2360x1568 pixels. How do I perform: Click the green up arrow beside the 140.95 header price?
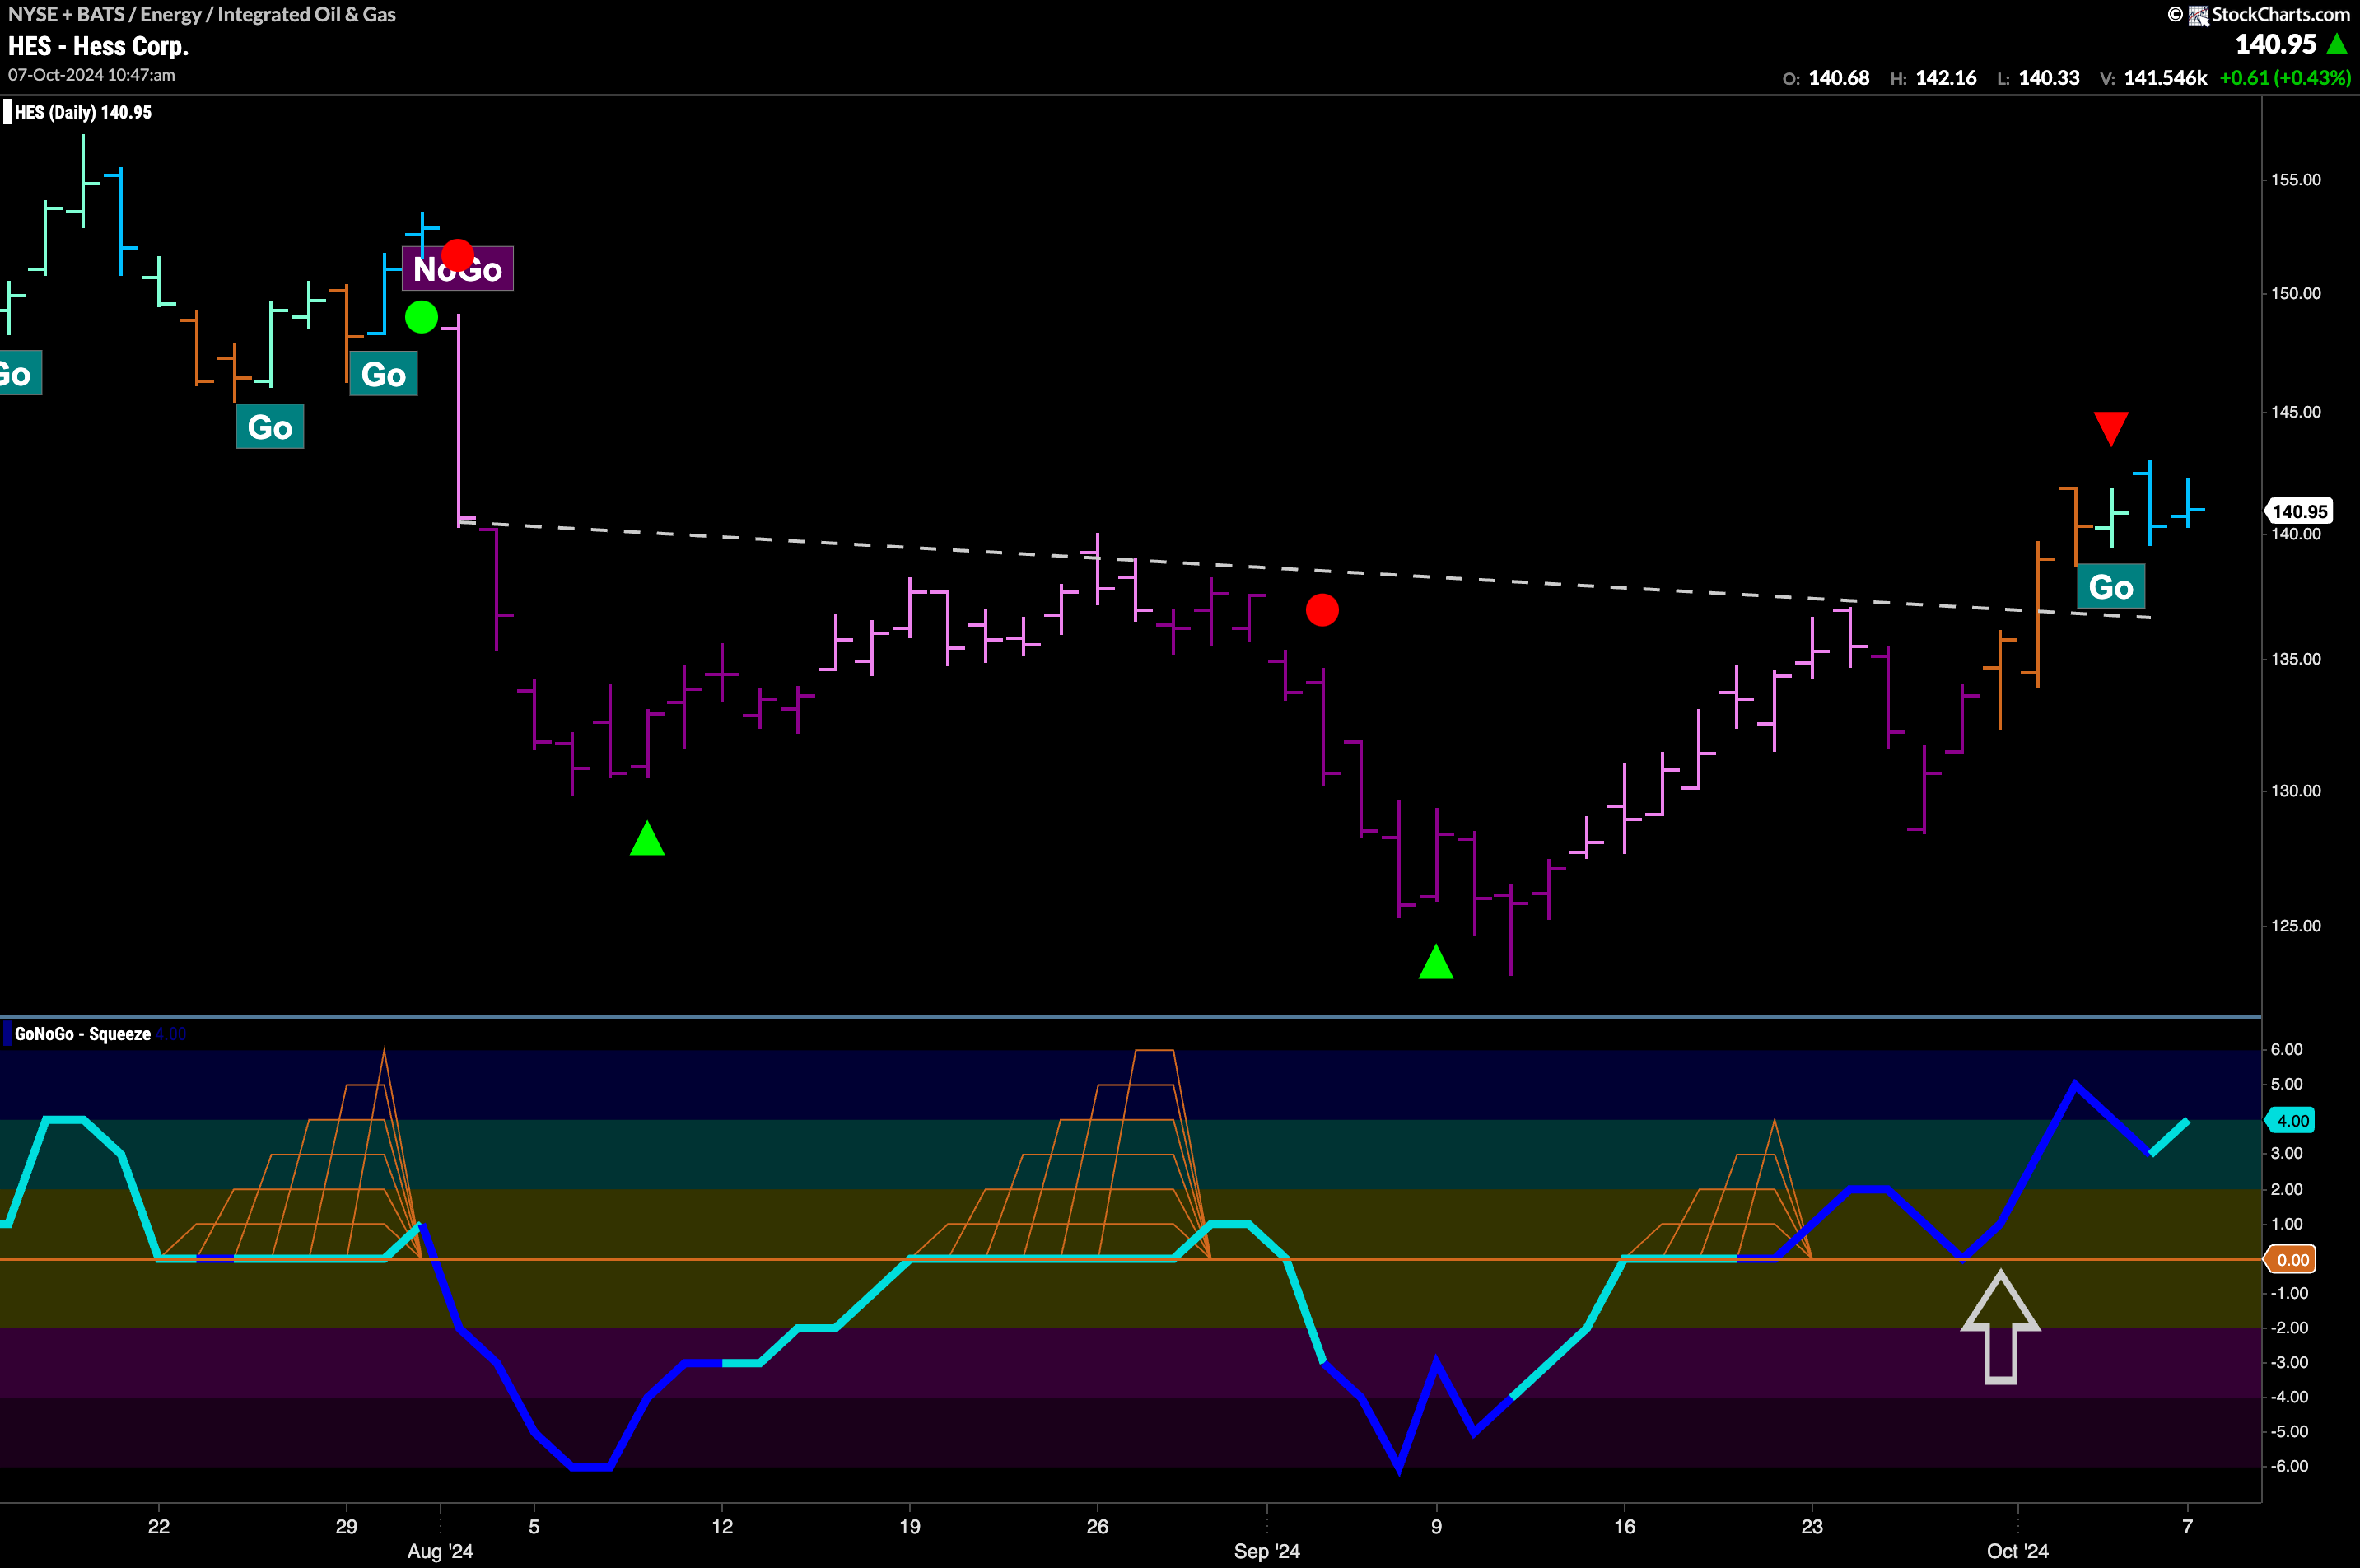coord(2337,44)
